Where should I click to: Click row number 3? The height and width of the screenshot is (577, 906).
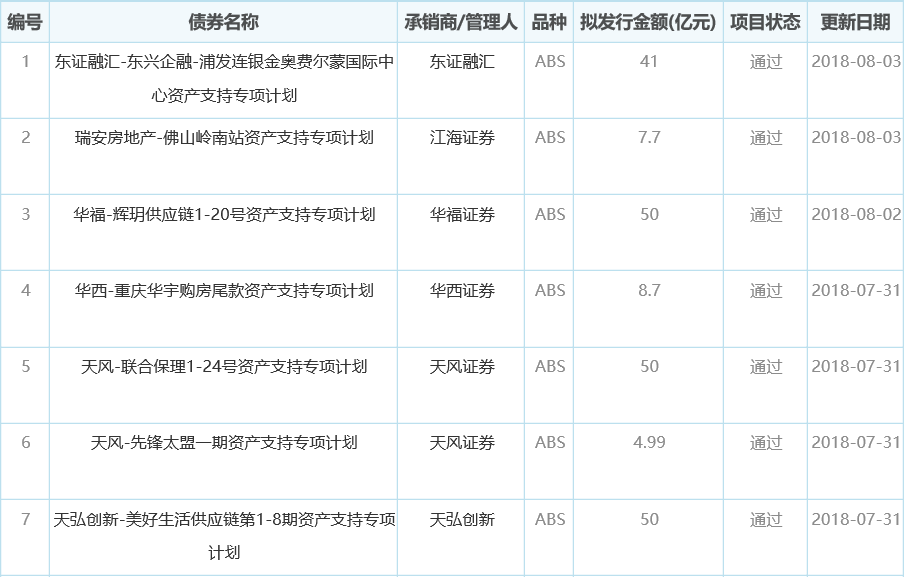25,214
